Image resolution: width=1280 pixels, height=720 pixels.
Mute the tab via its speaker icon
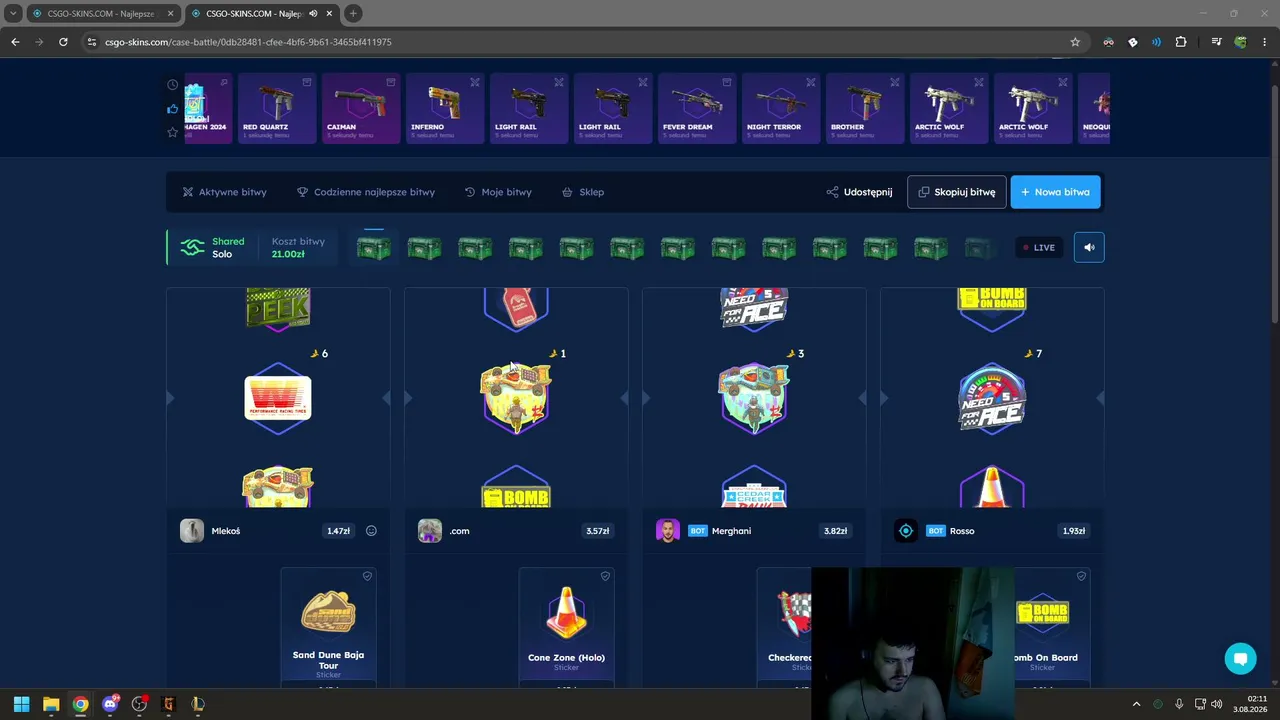[x=314, y=14]
